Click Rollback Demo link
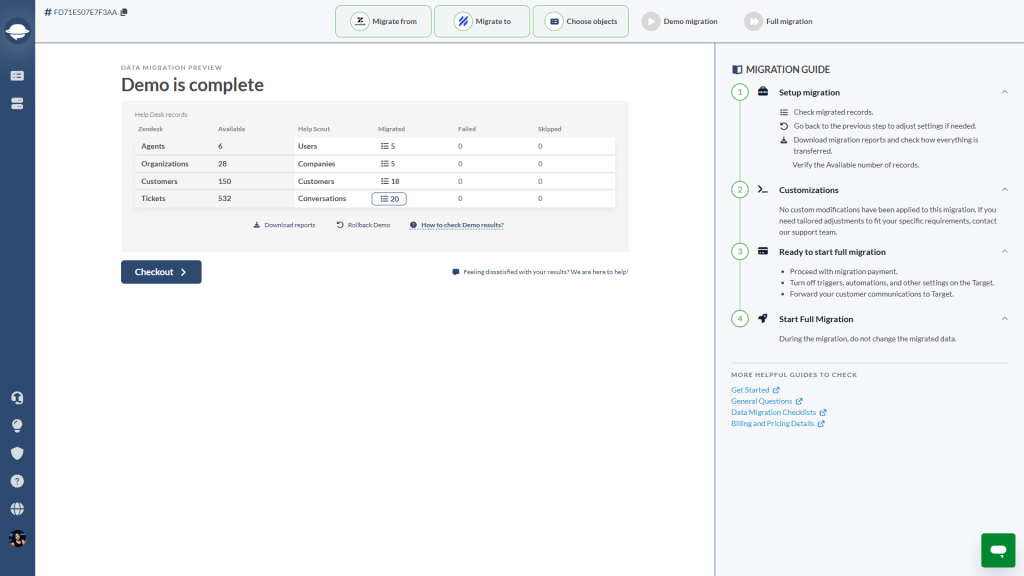This screenshot has width=1024, height=576. click(x=363, y=225)
